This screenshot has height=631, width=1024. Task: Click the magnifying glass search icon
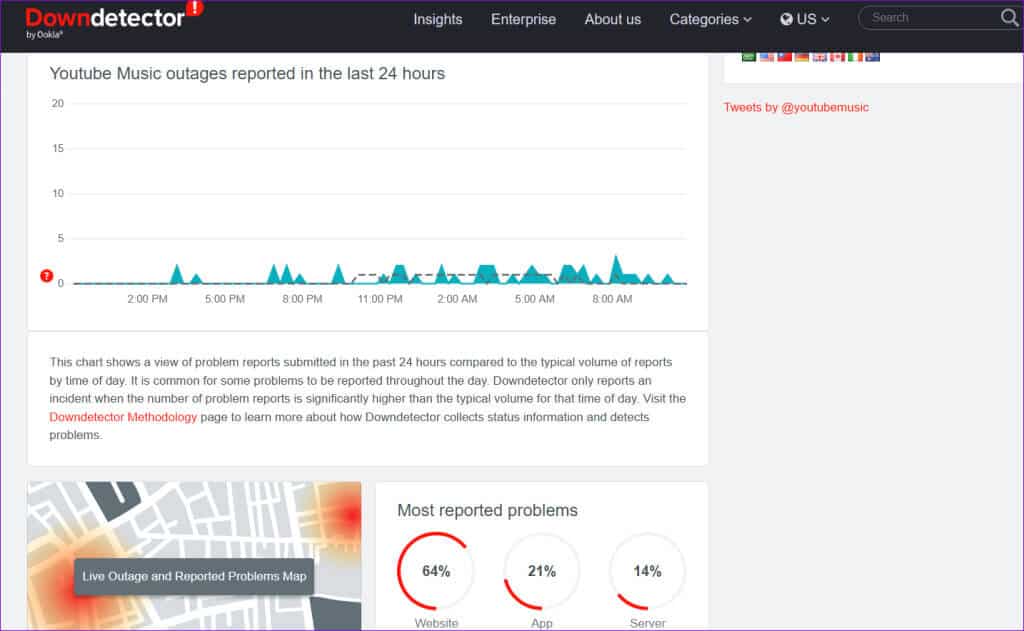tap(1009, 18)
